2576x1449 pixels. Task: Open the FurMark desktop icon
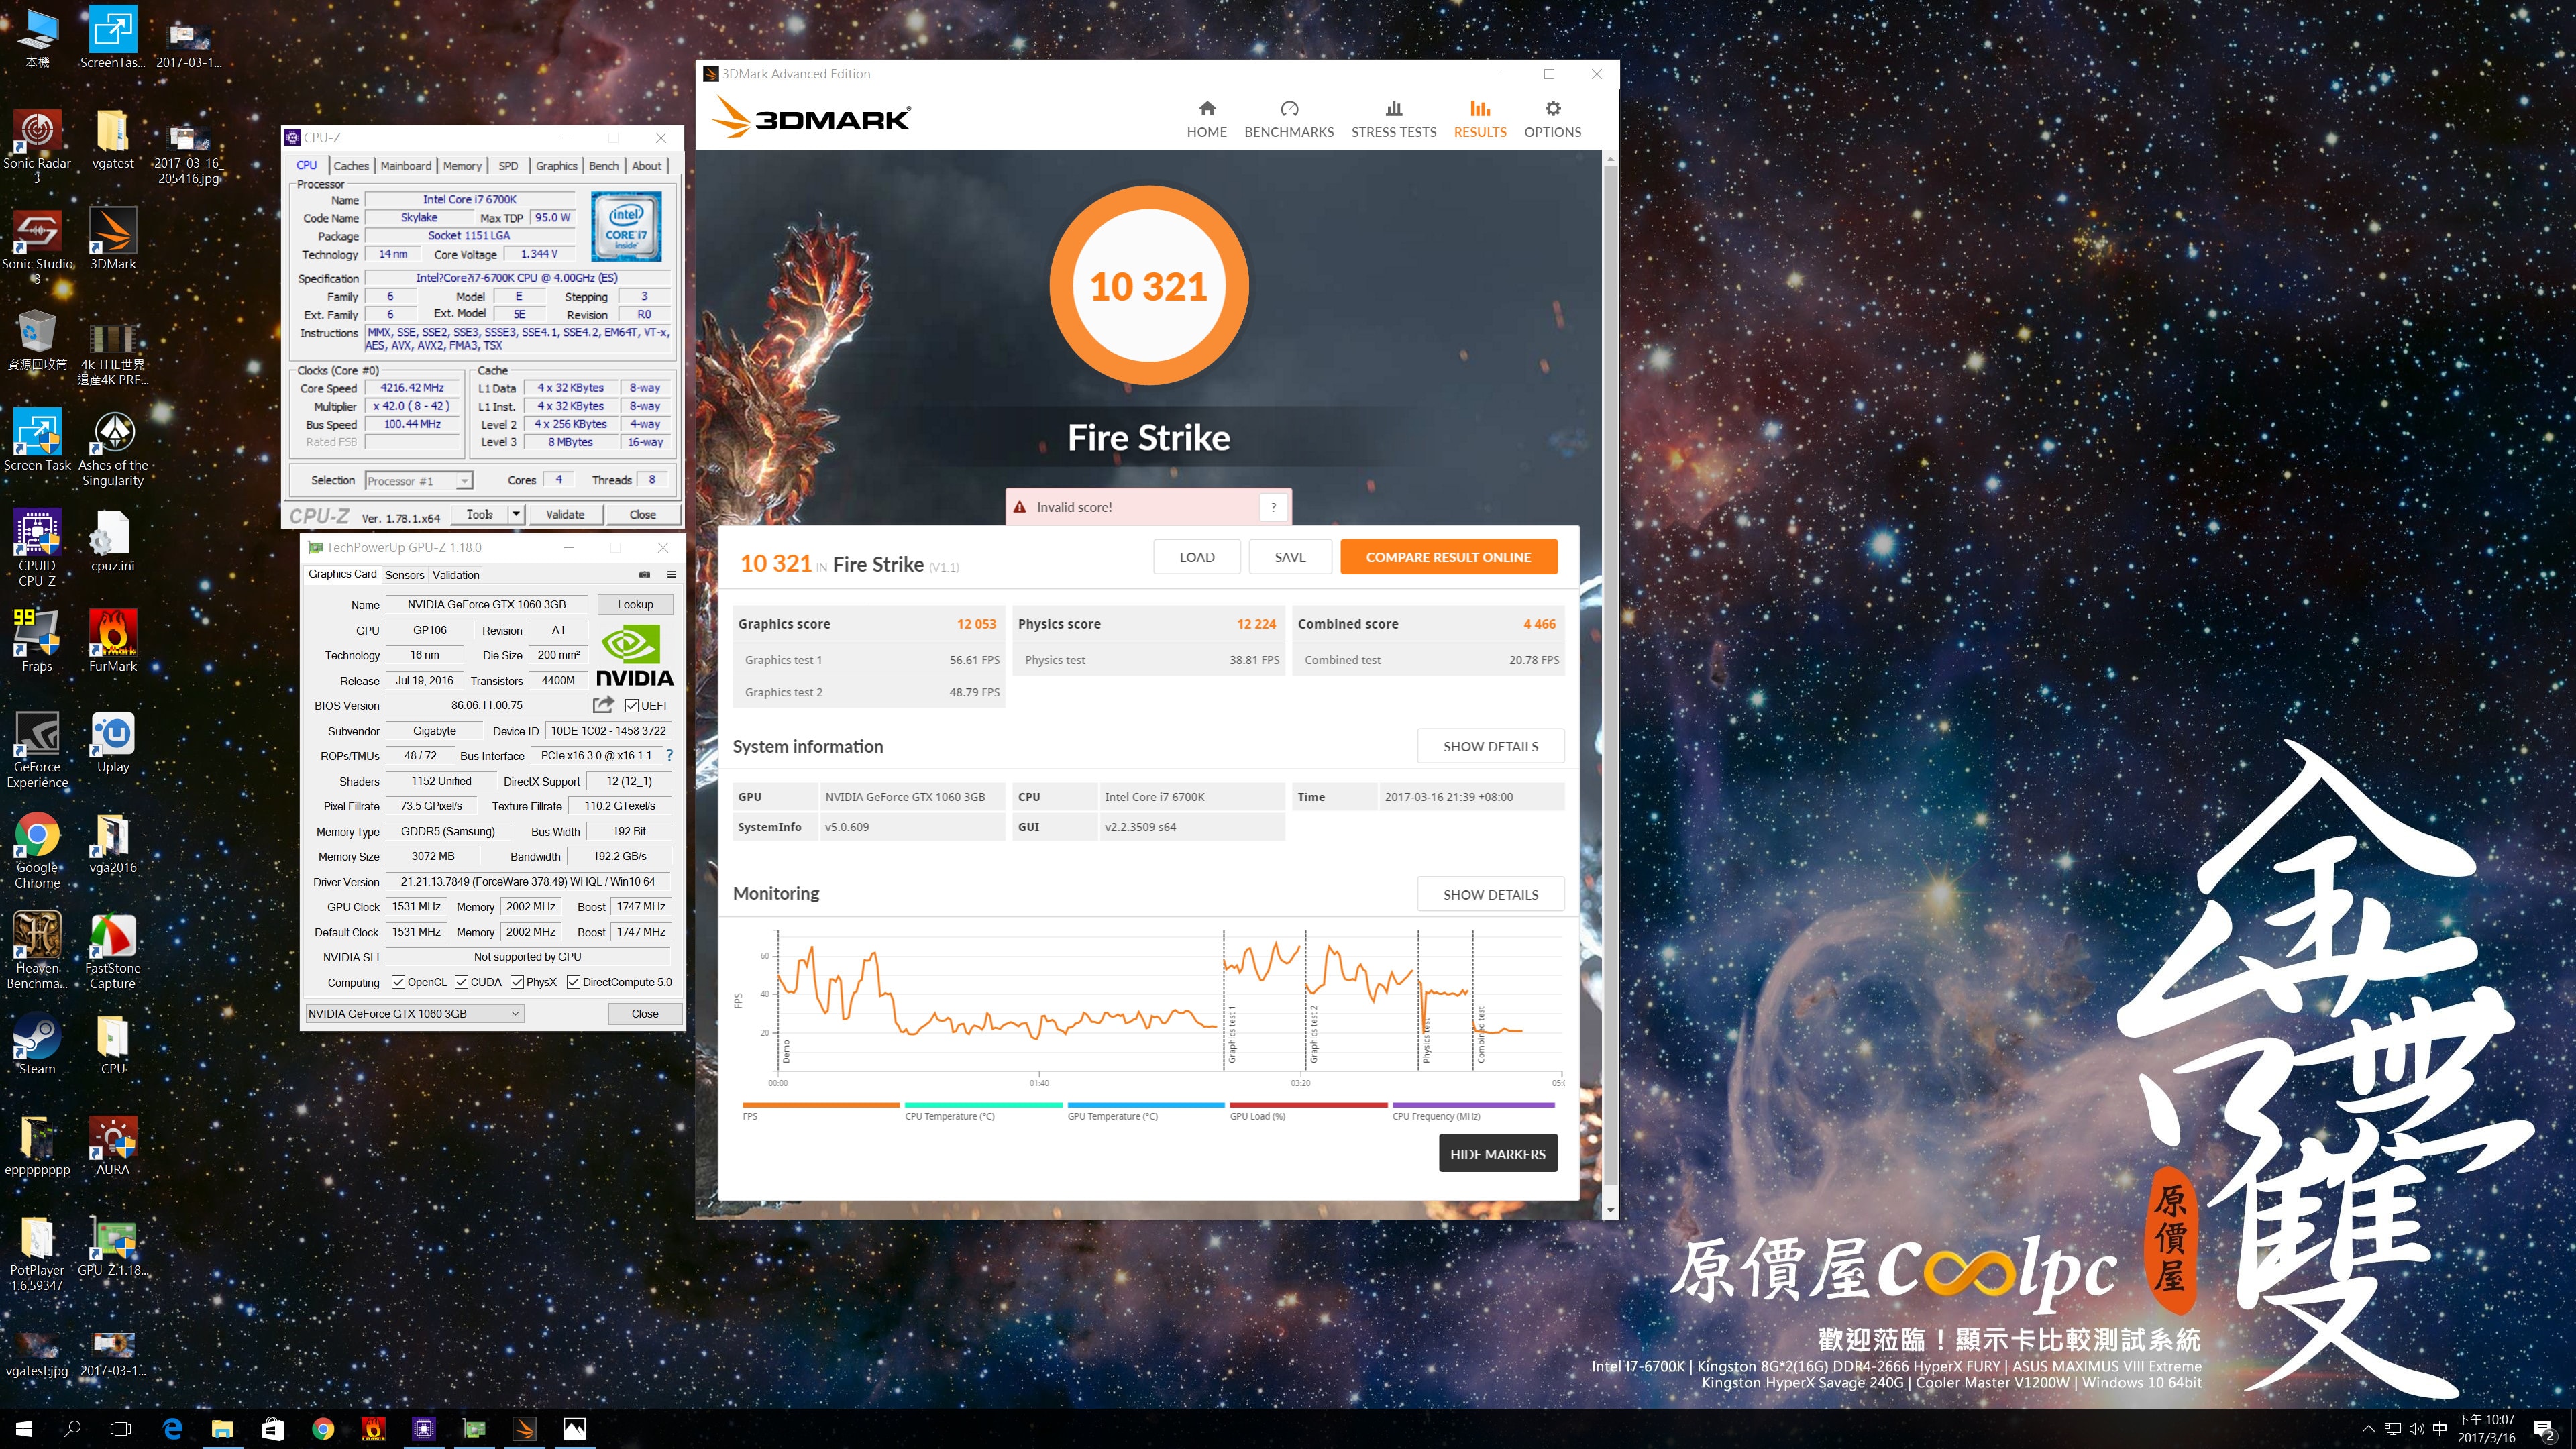113,641
